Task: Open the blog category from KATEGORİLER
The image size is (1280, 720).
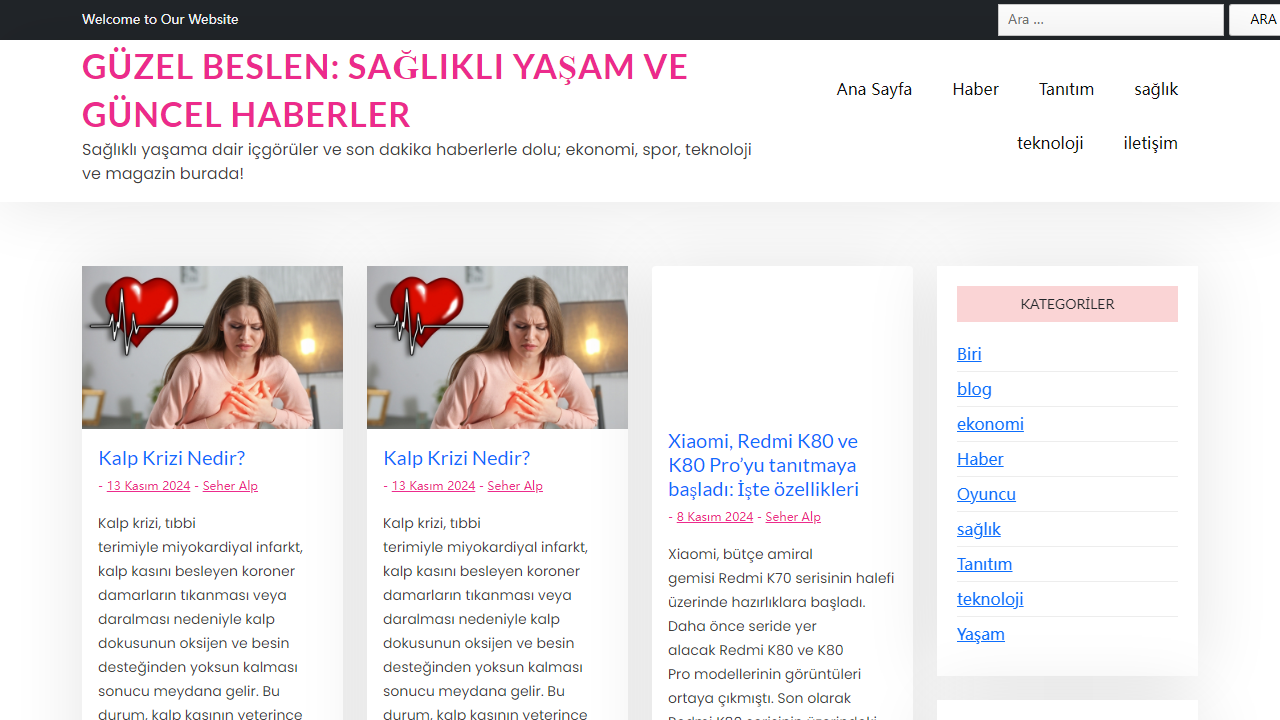Action: click(974, 389)
